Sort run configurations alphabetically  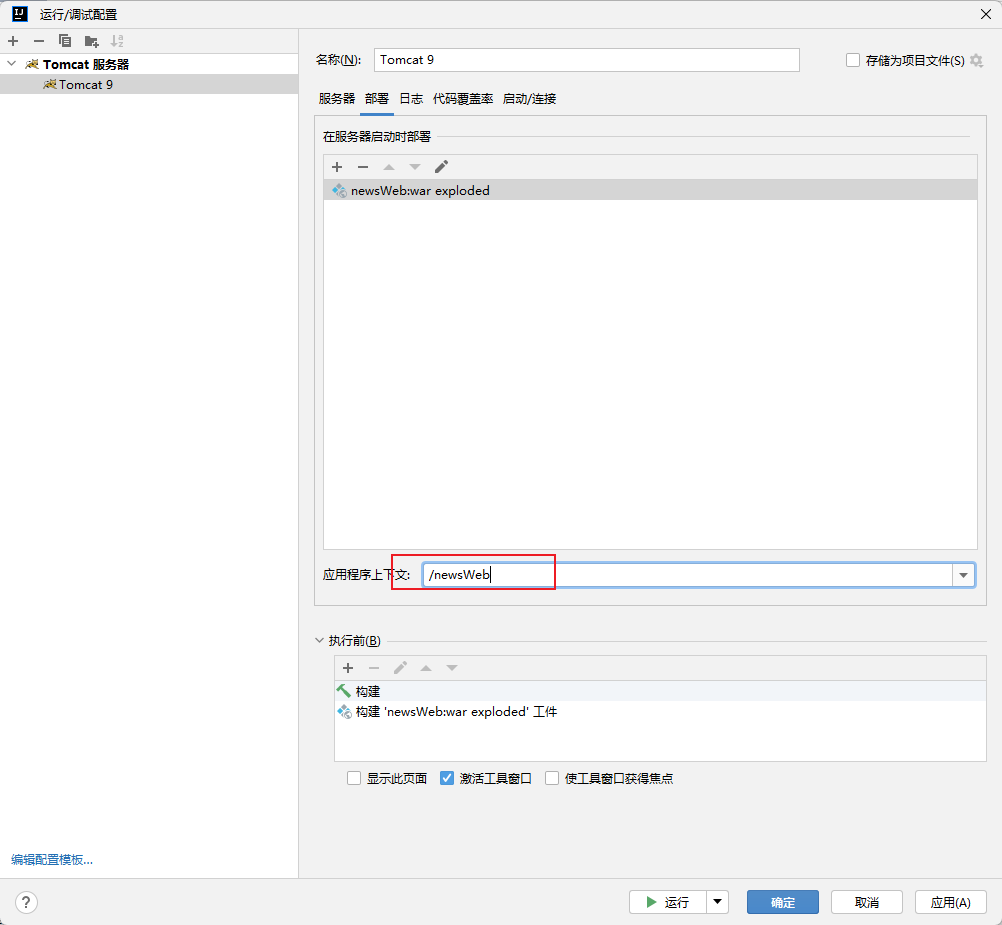coord(117,41)
